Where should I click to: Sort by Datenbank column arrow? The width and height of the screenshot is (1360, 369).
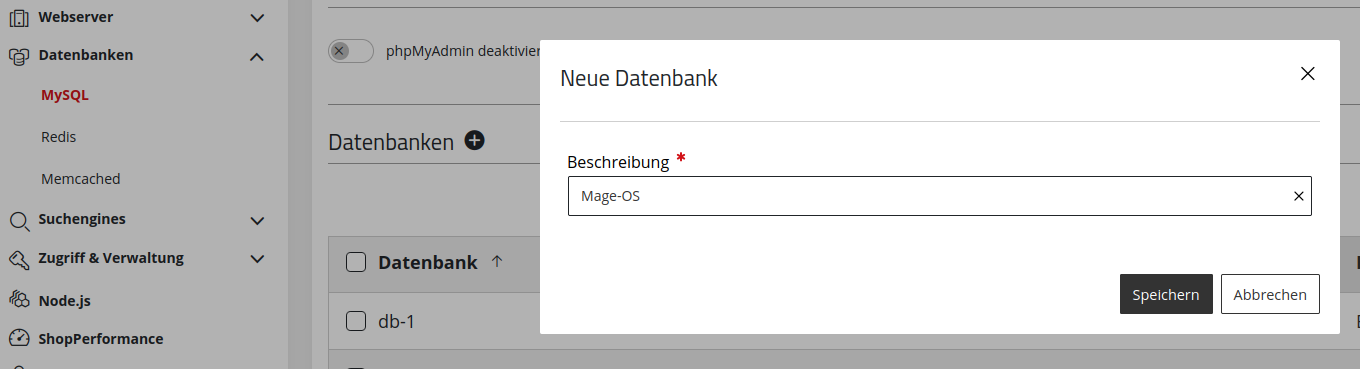tap(497, 262)
